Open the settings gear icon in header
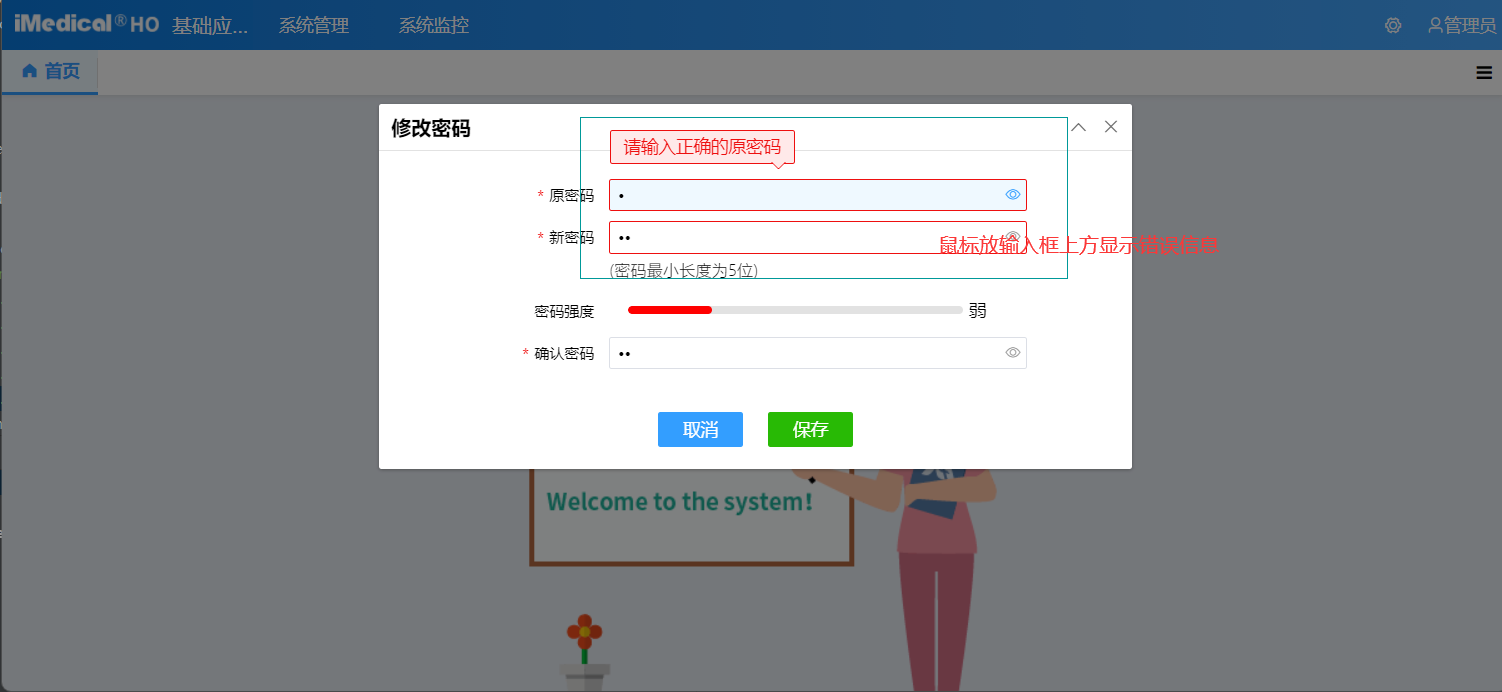 point(1392,25)
